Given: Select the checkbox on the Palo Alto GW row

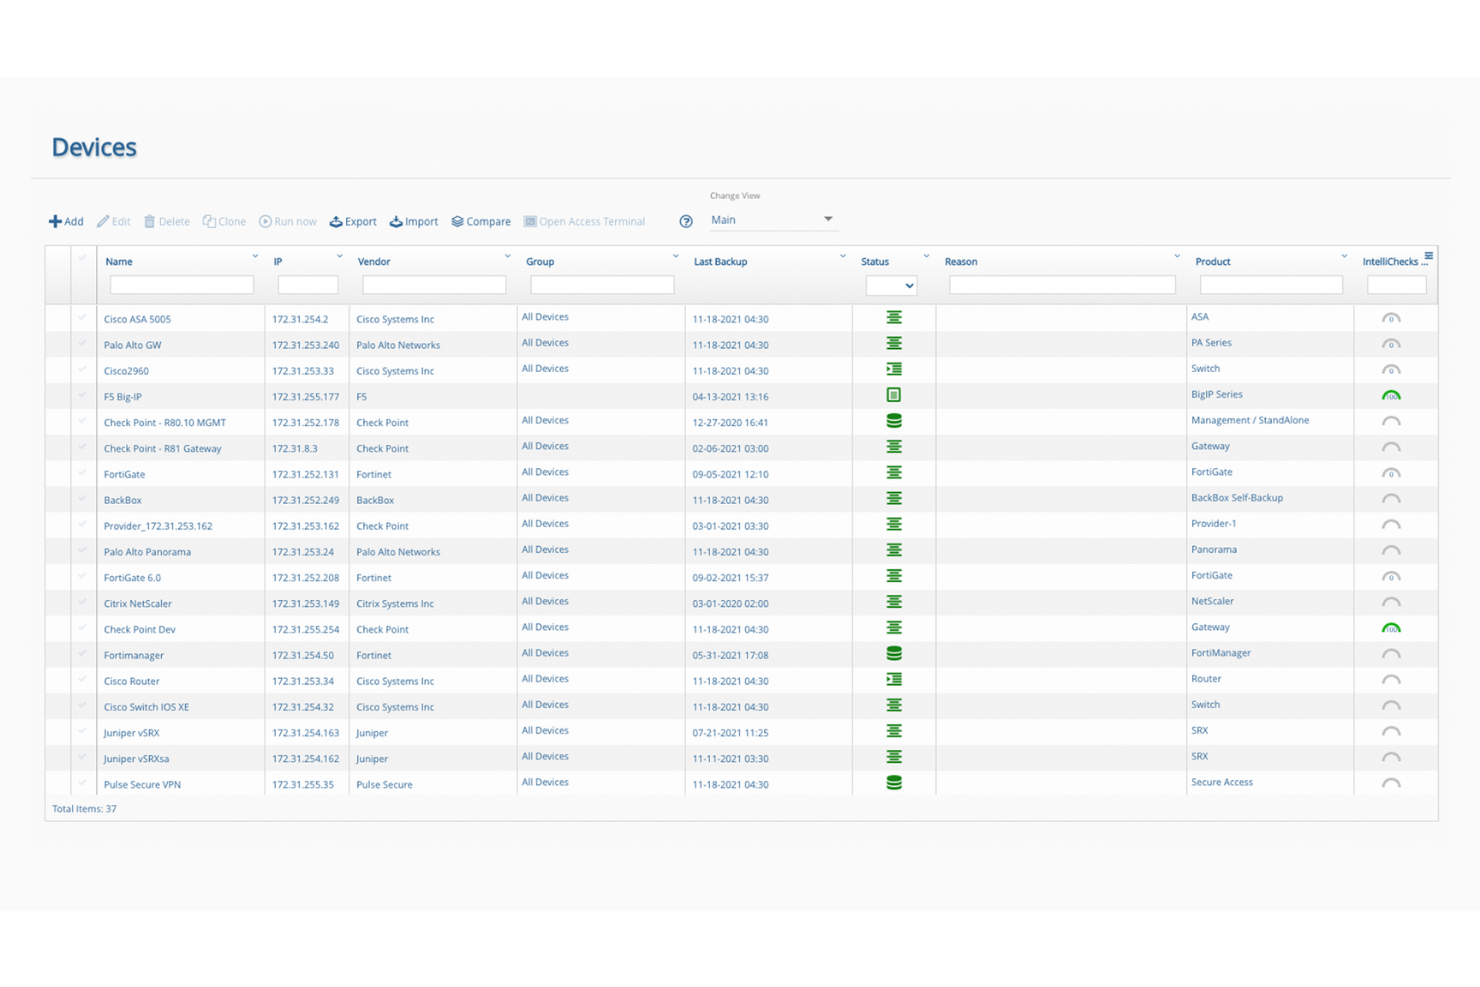Looking at the screenshot, I should coord(82,344).
